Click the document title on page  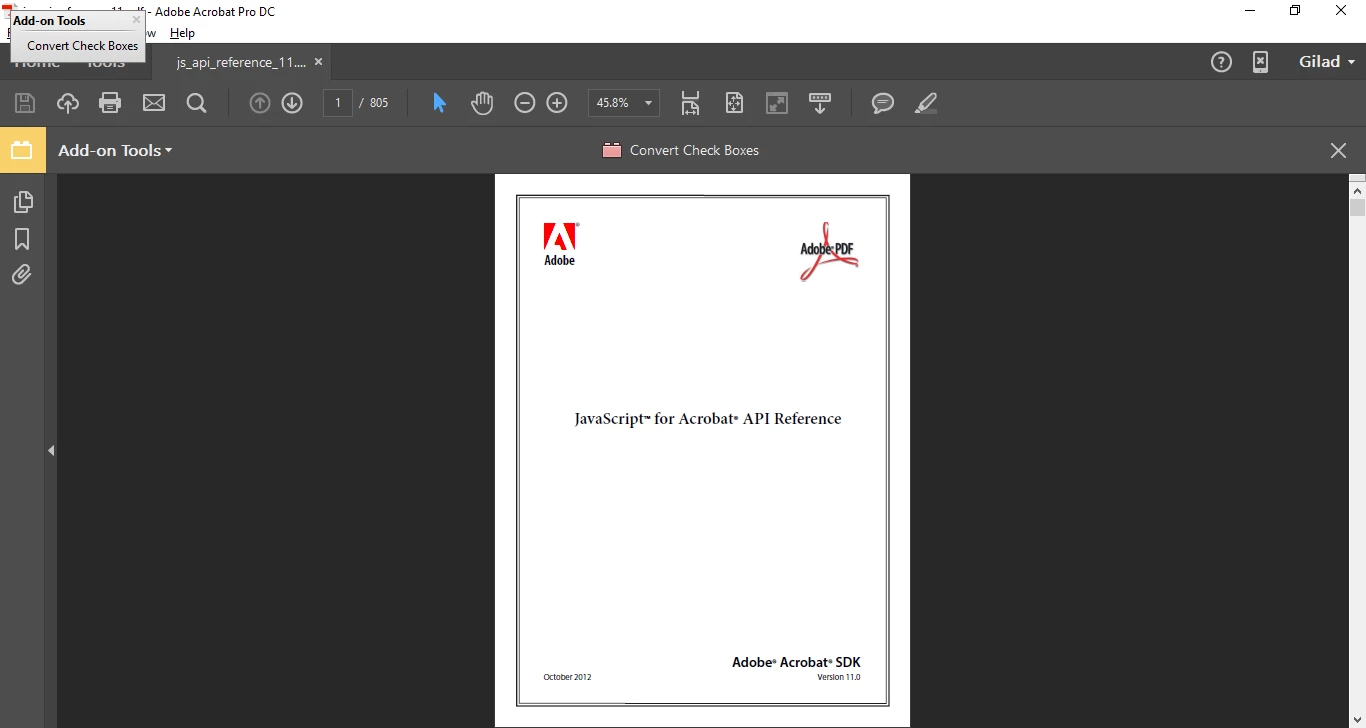click(708, 419)
